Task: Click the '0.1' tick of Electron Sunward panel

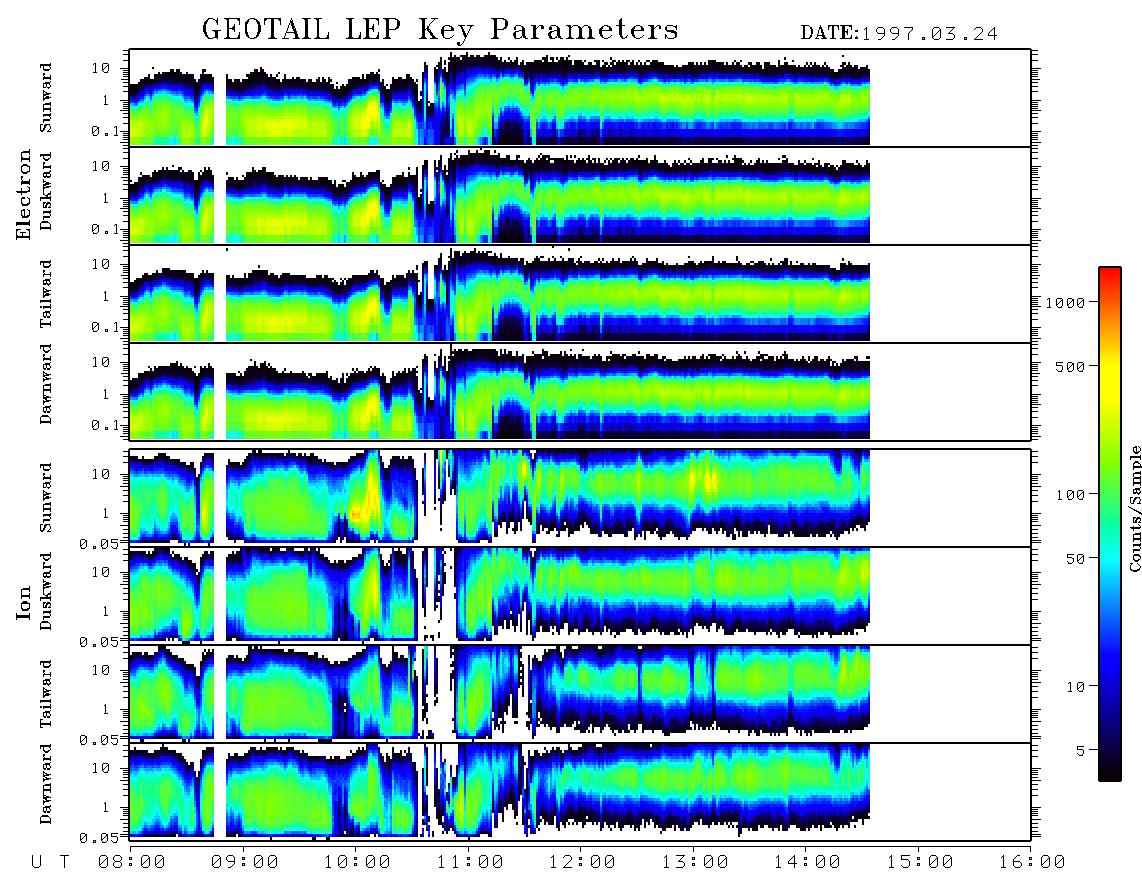Action: point(105,132)
